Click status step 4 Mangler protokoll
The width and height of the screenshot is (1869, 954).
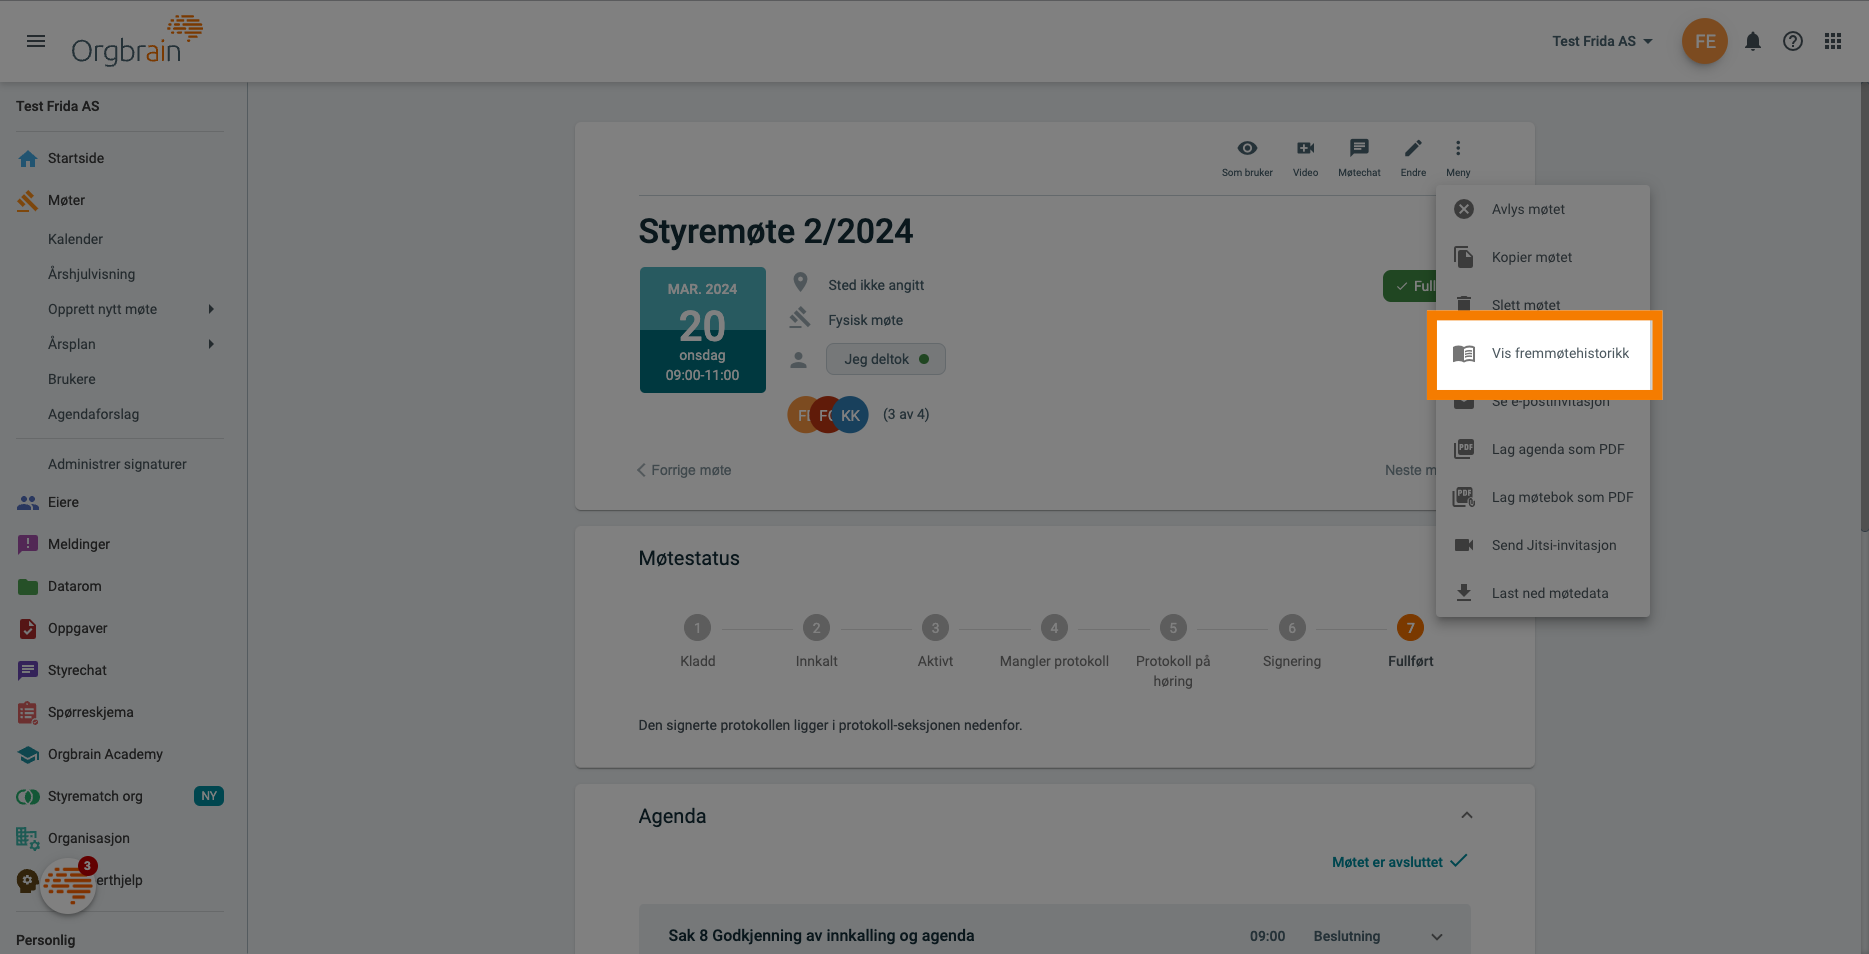pyautogui.click(x=1054, y=628)
